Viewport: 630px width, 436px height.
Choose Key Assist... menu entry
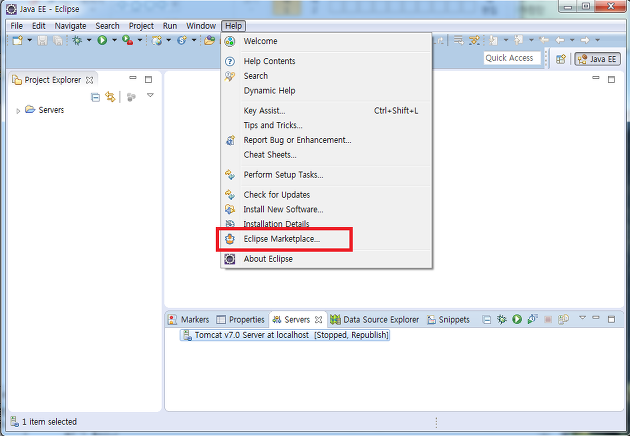pyautogui.click(x=326, y=111)
